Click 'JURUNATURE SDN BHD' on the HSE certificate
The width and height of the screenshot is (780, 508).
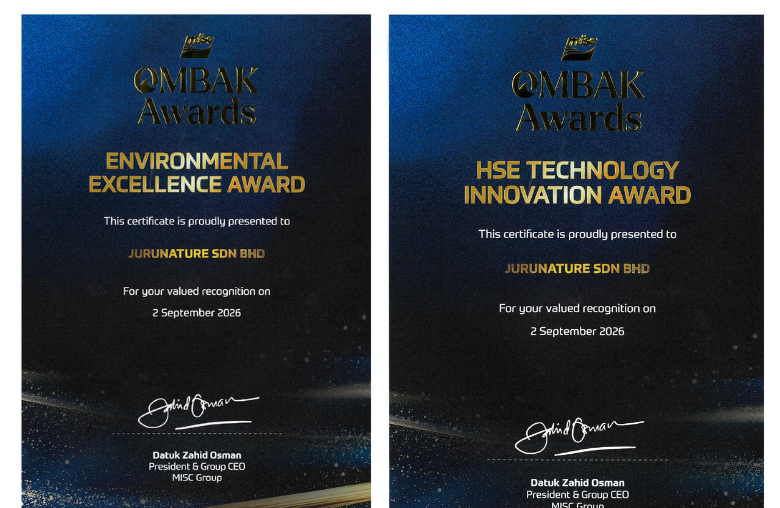point(578,269)
